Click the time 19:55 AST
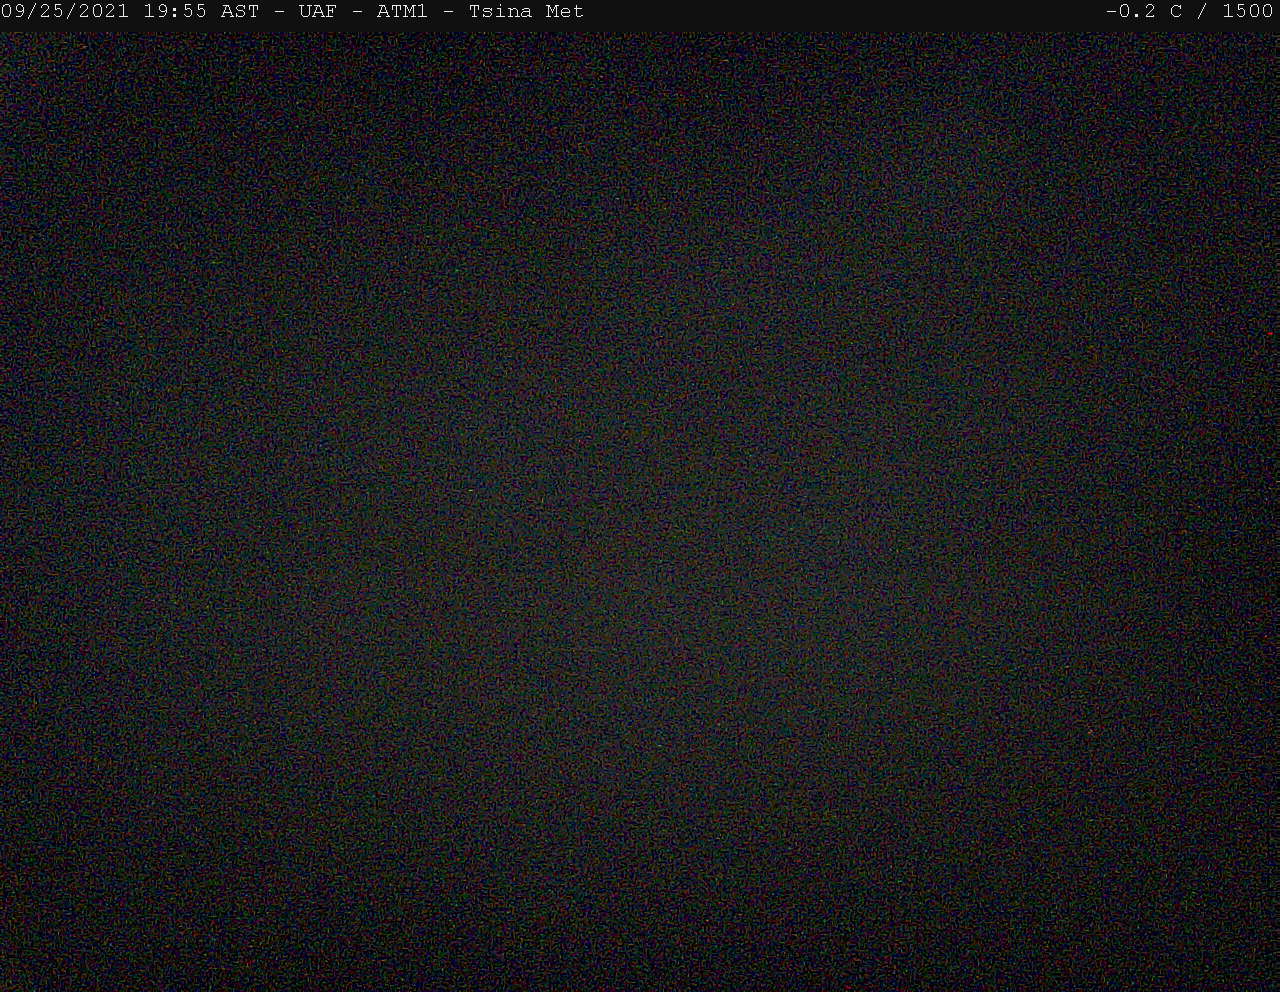Screen dimensions: 1280x992 pos(201,12)
